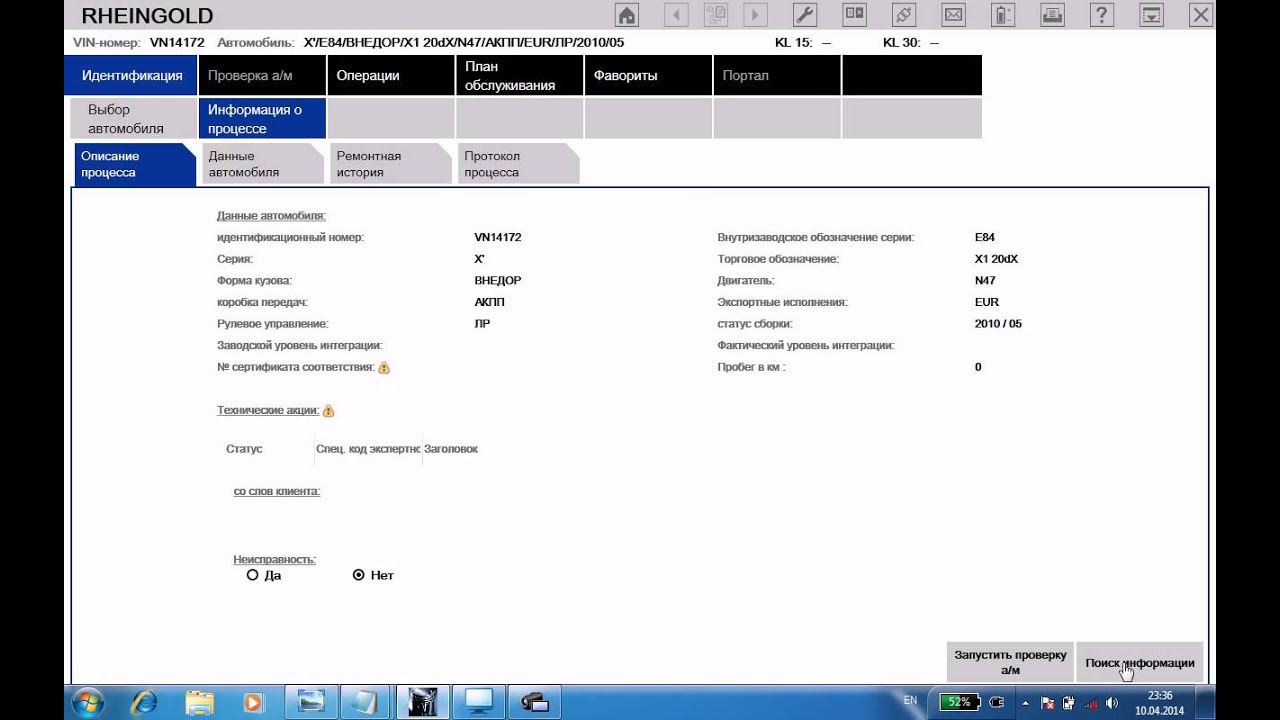
Task: Open План обслуживания tab
Action: pyautogui.click(x=519, y=75)
